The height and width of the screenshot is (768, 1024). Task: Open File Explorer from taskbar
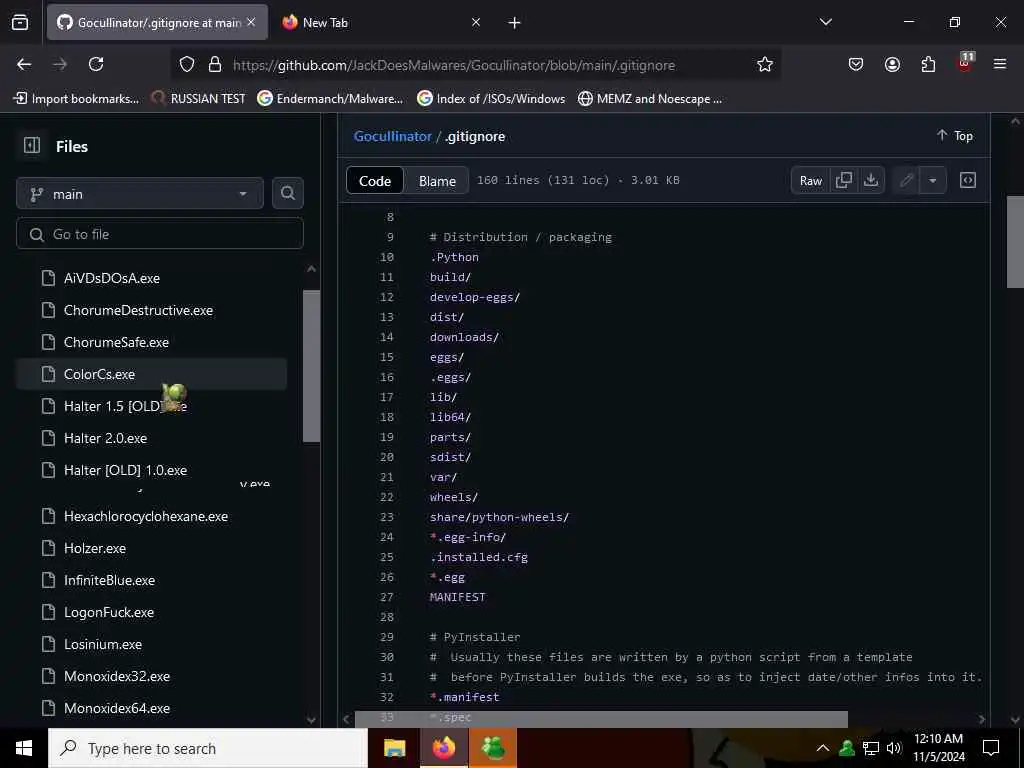[394, 748]
